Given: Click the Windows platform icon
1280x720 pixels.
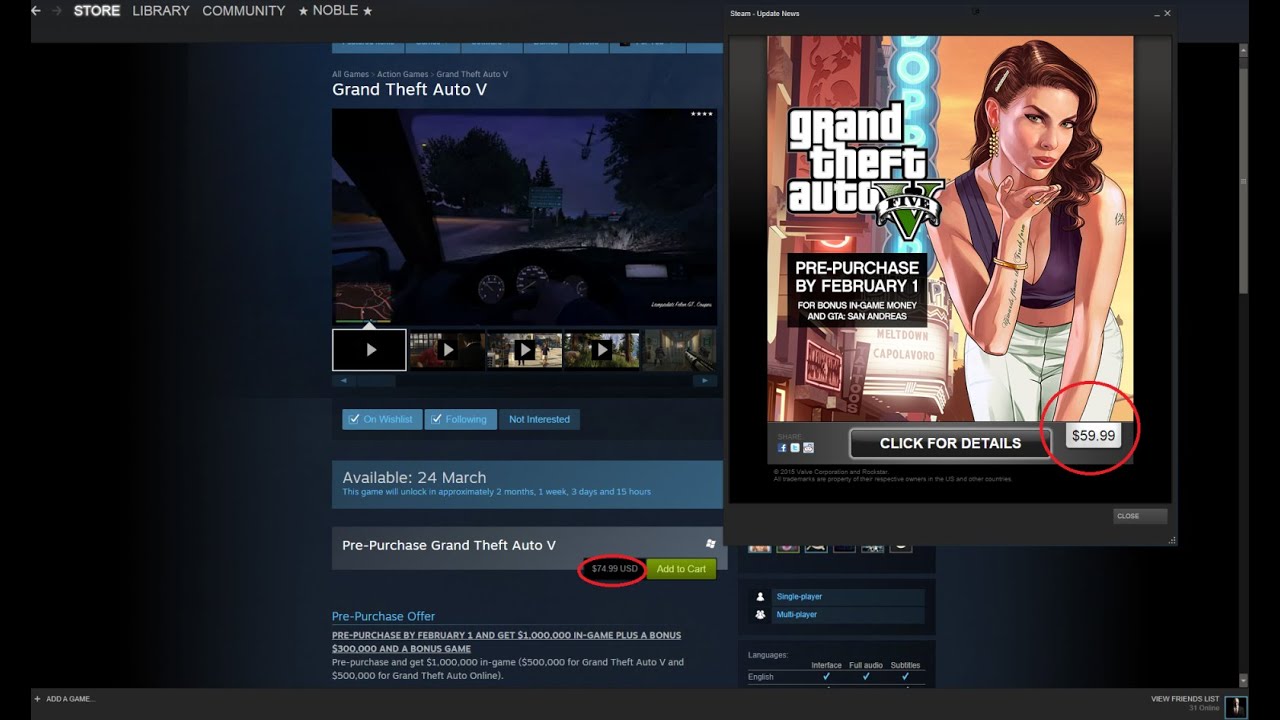Looking at the screenshot, I should (710, 544).
